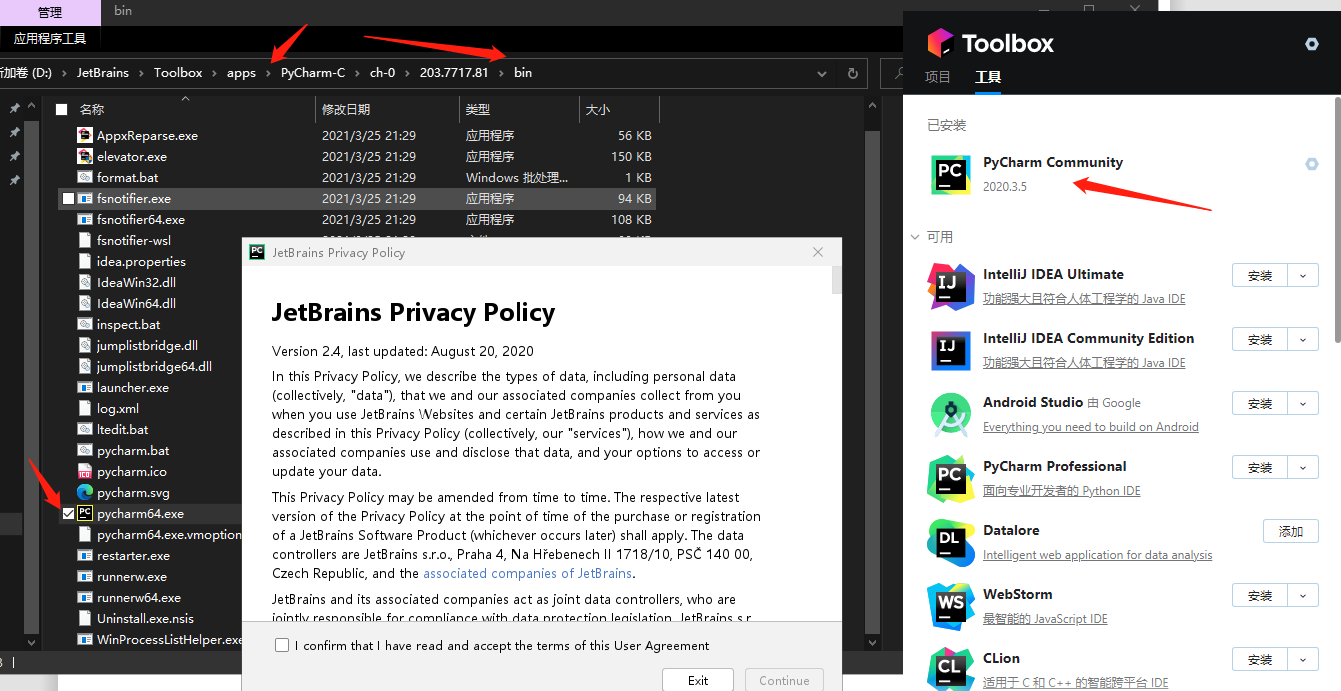Select the AppxReparse.exe file icon
Screen dimensions: 1341x691
coord(85,135)
